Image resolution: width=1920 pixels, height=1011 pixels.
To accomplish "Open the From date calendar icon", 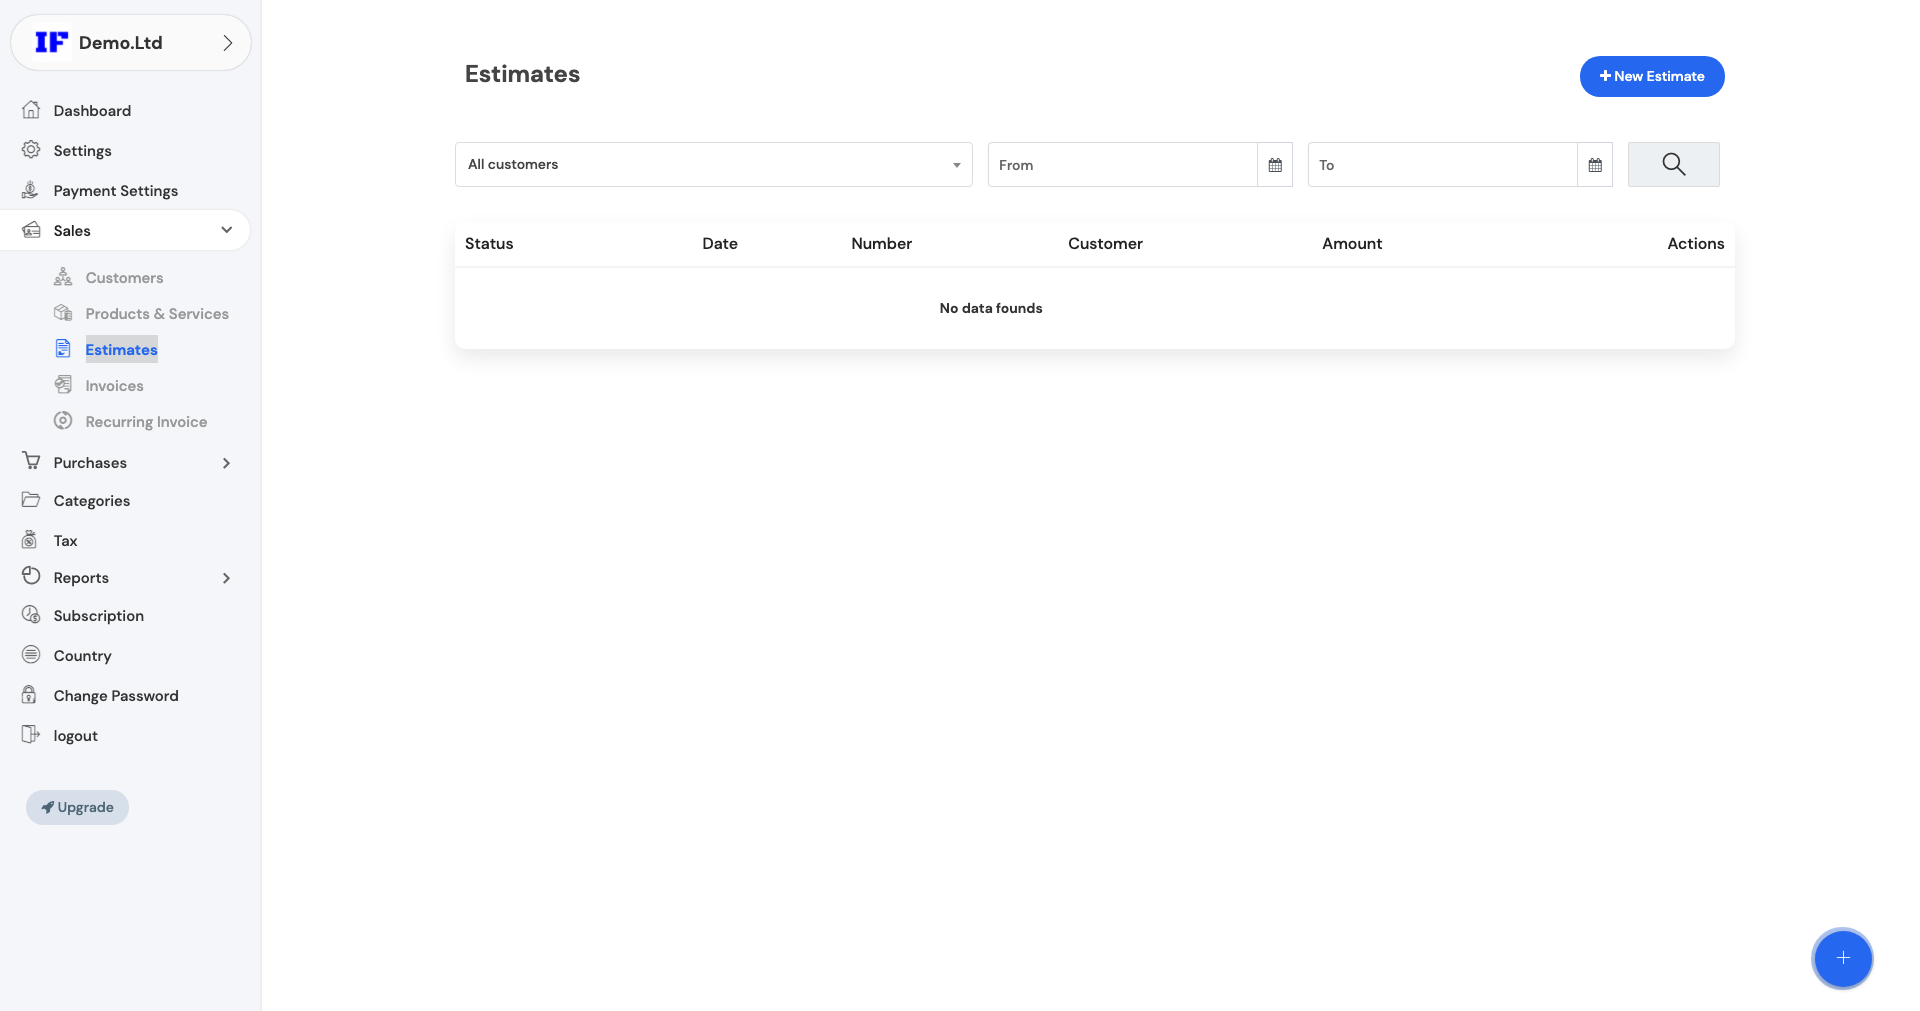I will (1275, 164).
